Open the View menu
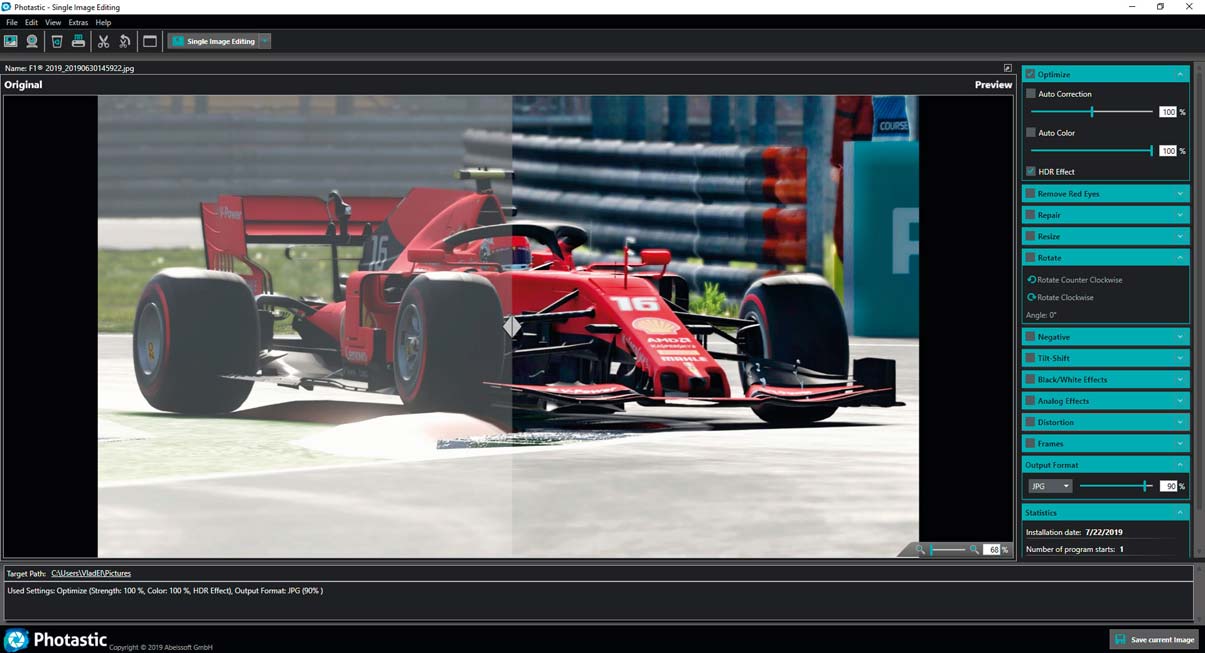 (x=53, y=22)
